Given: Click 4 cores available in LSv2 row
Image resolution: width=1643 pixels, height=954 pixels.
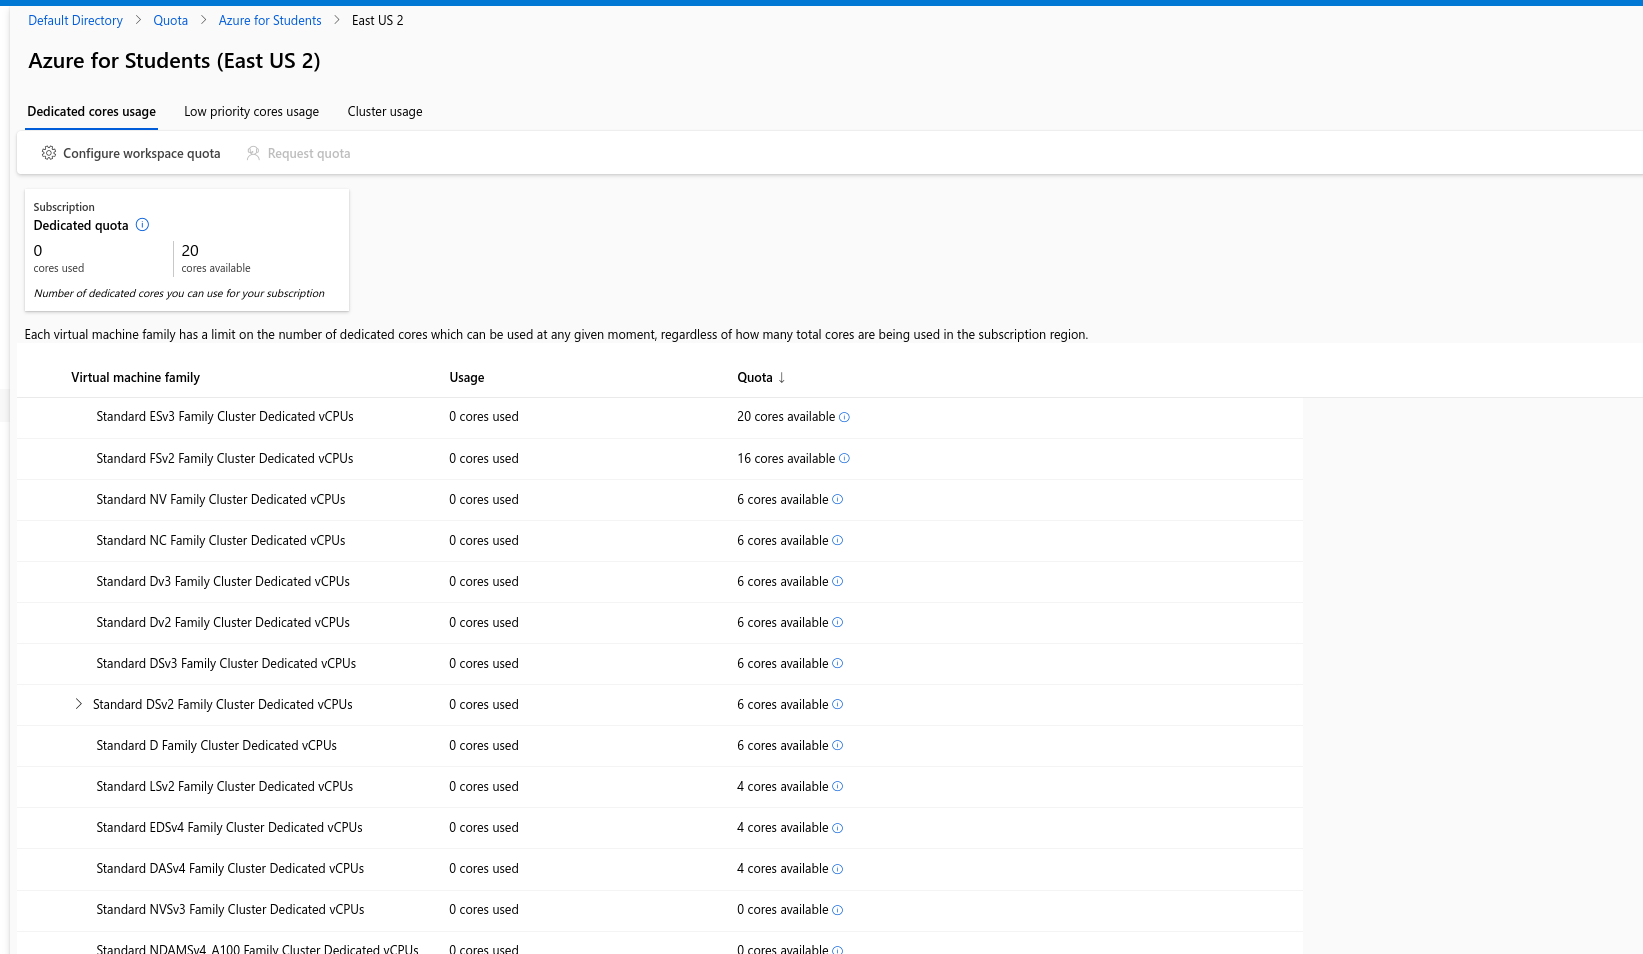Looking at the screenshot, I should [783, 786].
